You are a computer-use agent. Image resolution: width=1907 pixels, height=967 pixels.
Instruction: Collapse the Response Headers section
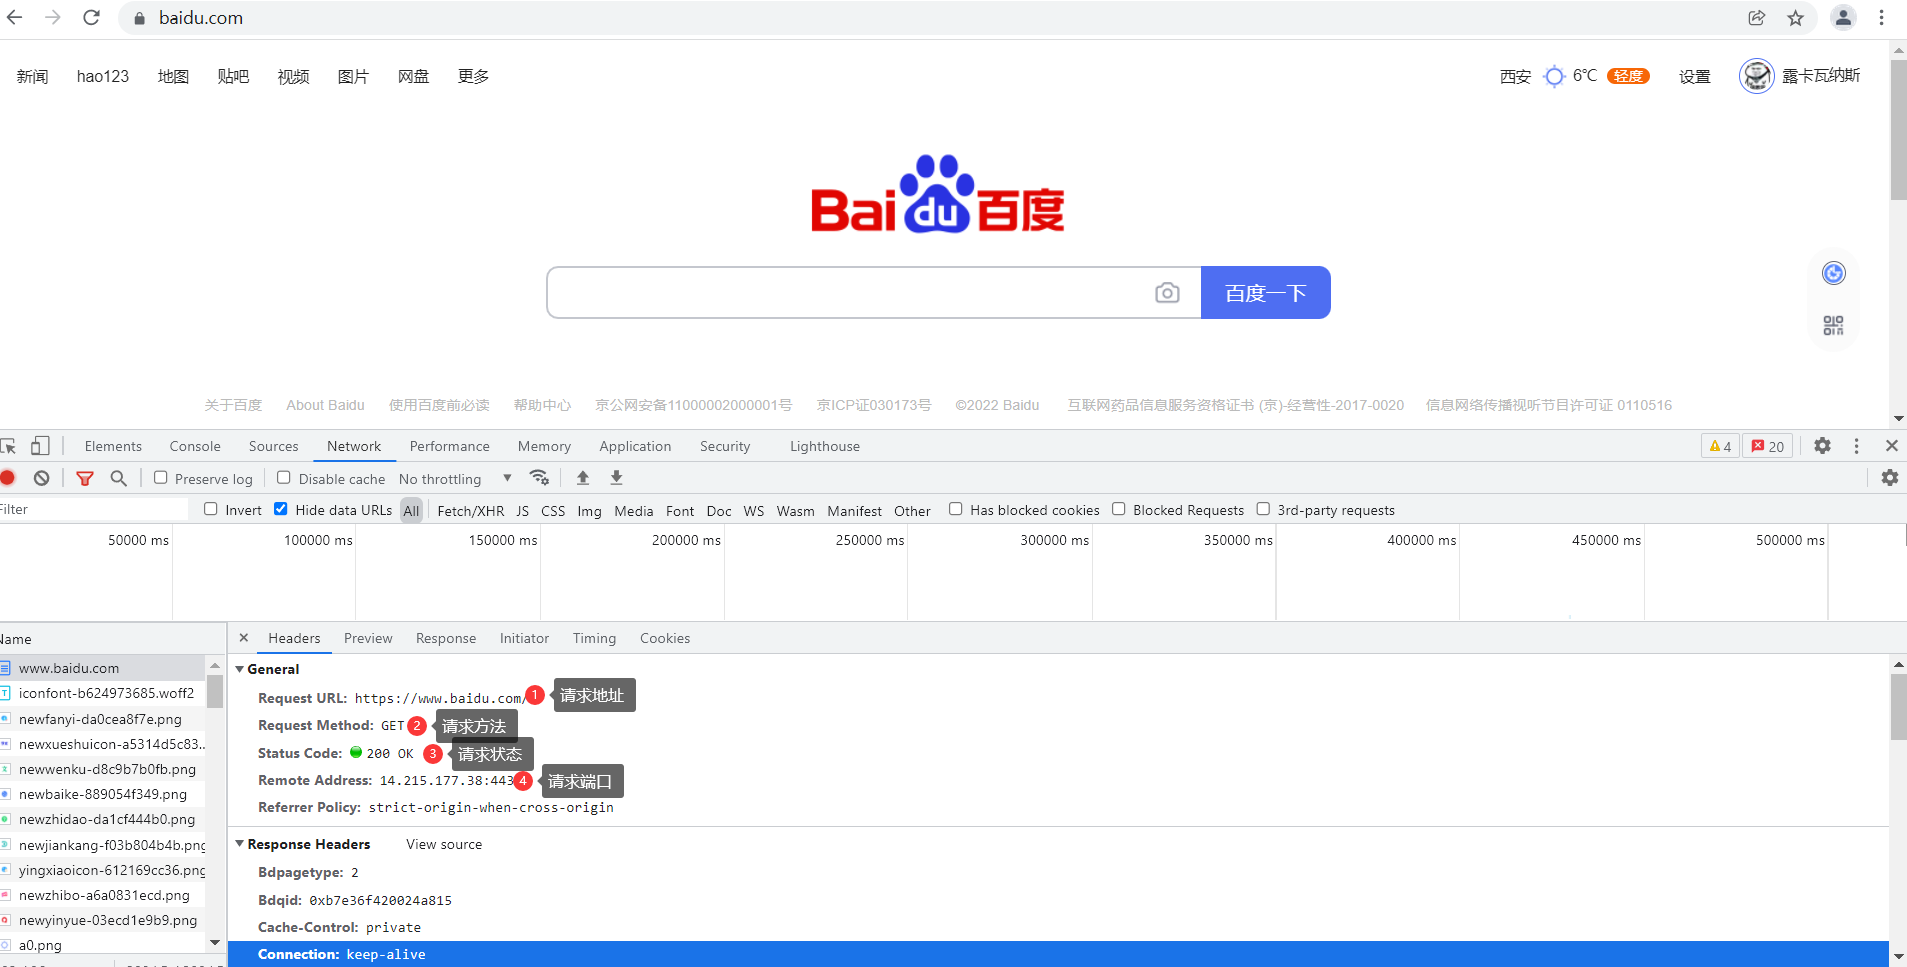click(240, 844)
